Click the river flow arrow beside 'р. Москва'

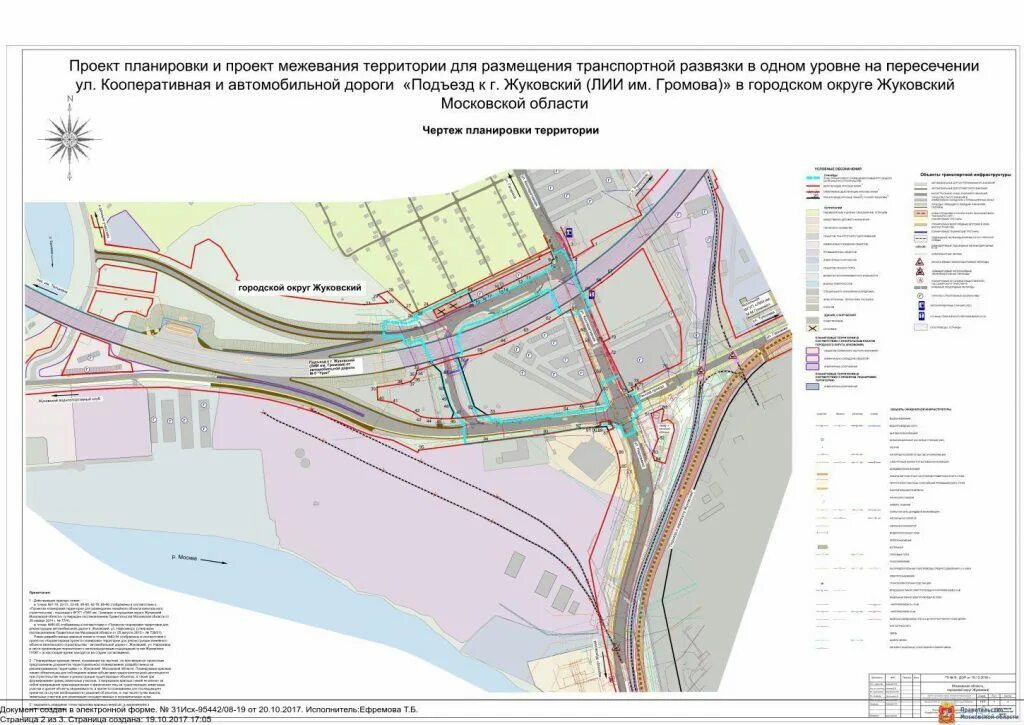[x=214, y=561]
